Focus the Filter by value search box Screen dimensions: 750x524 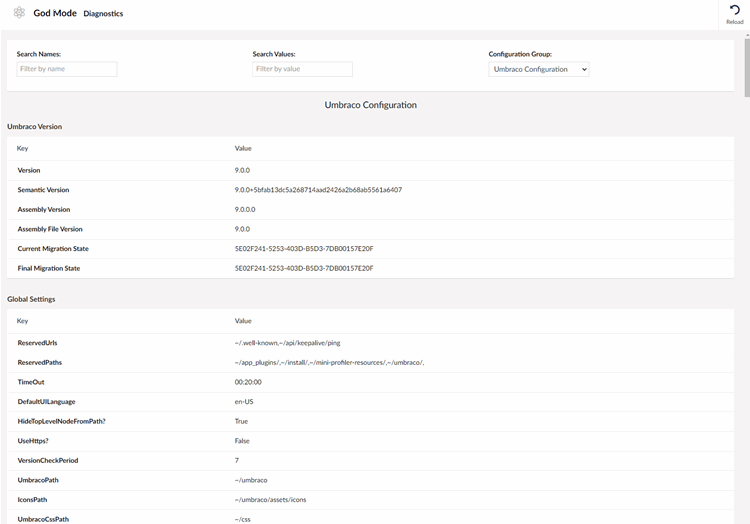point(302,69)
